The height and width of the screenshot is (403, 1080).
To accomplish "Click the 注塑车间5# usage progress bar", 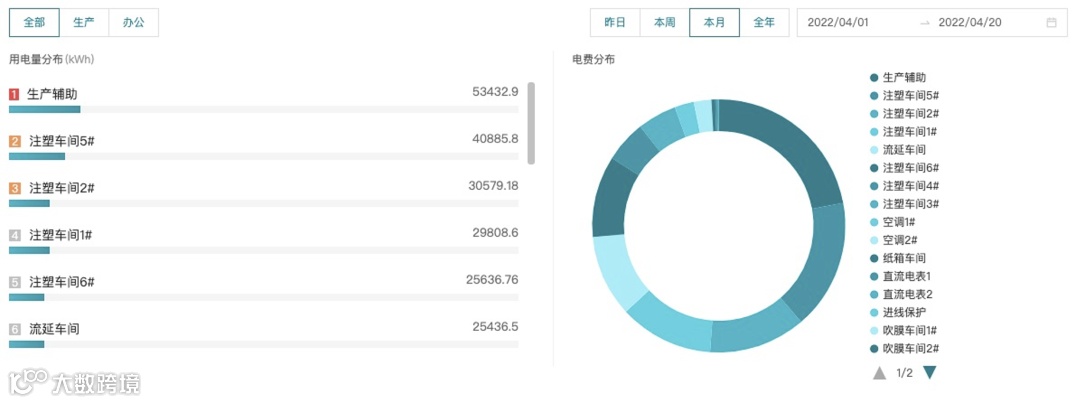I will 263,156.
